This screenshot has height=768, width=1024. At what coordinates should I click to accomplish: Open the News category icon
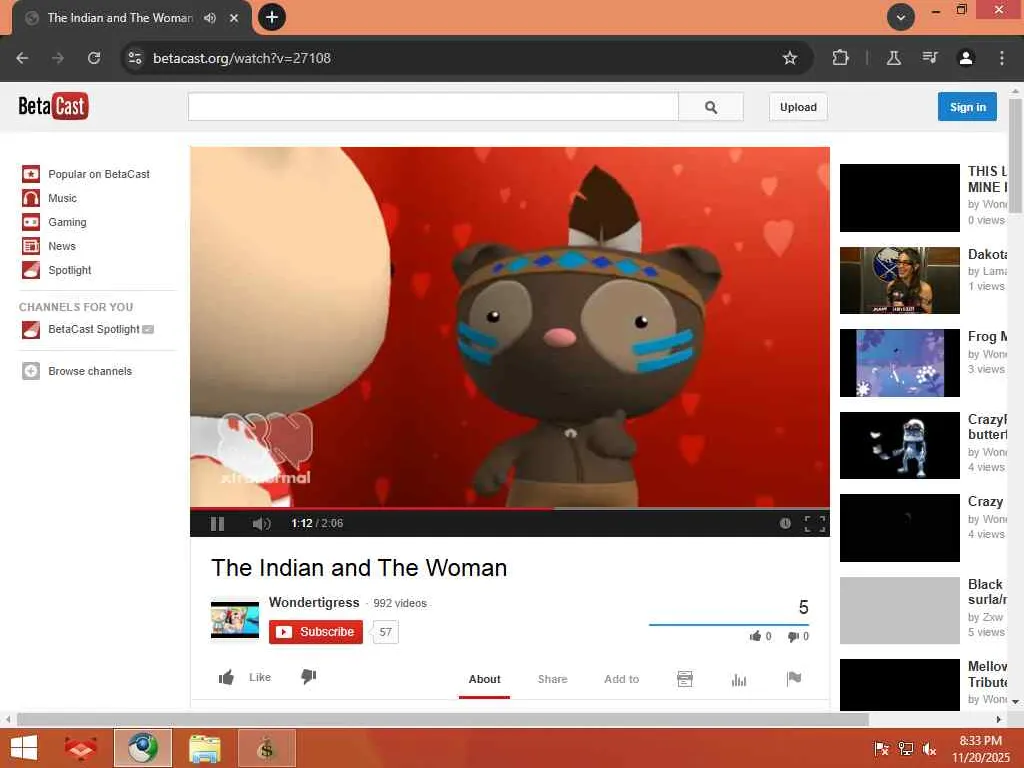click(x=31, y=246)
